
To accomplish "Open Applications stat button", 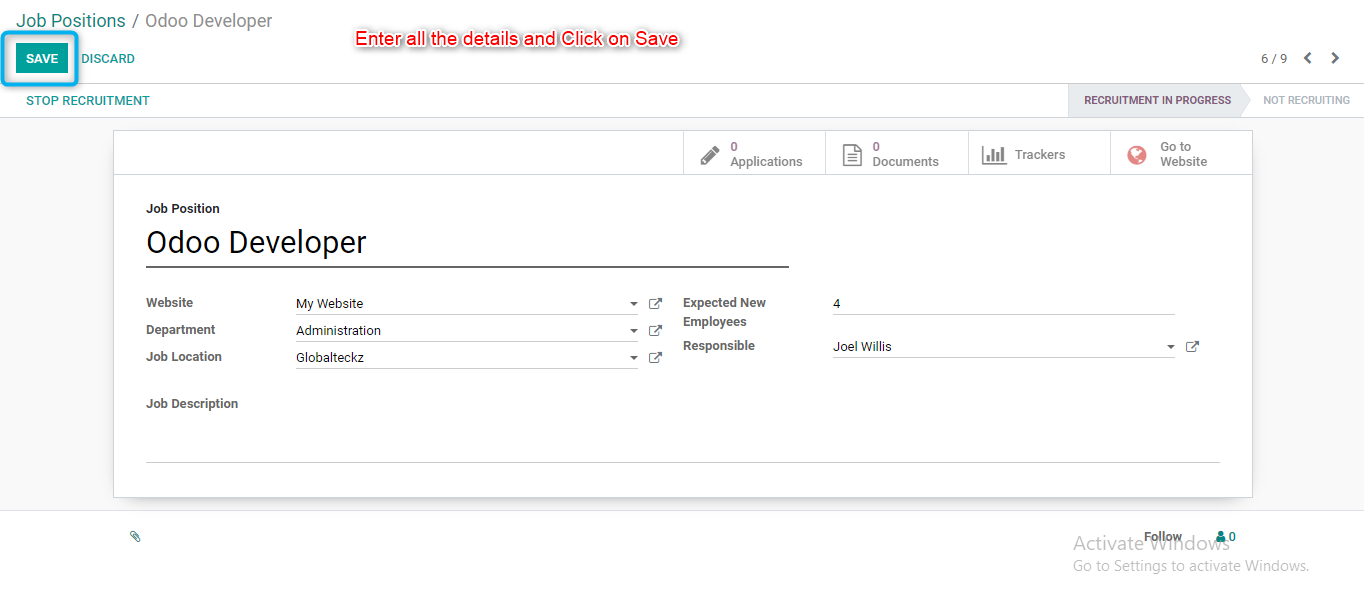I will coord(754,154).
